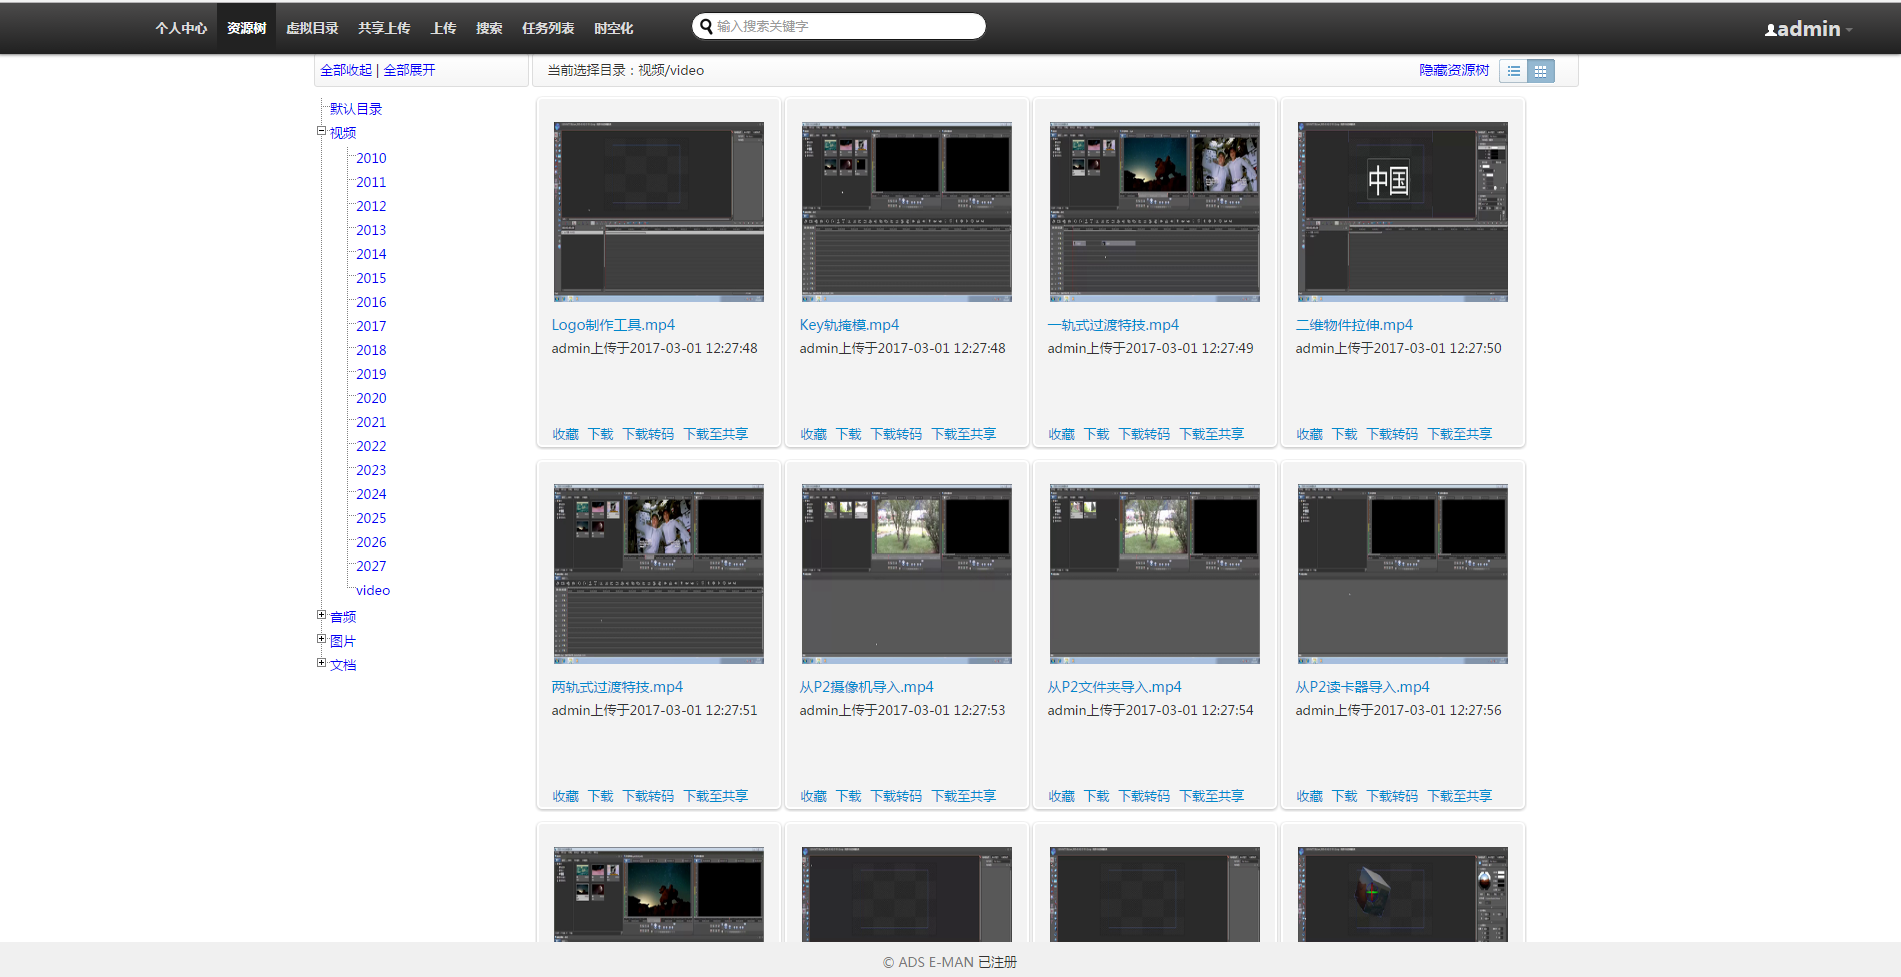Click 下载 under 从P2文件夹导入.mp4
Viewport: 1901px width, 977px height.
pyautogui.click(x=1097, y=796)
